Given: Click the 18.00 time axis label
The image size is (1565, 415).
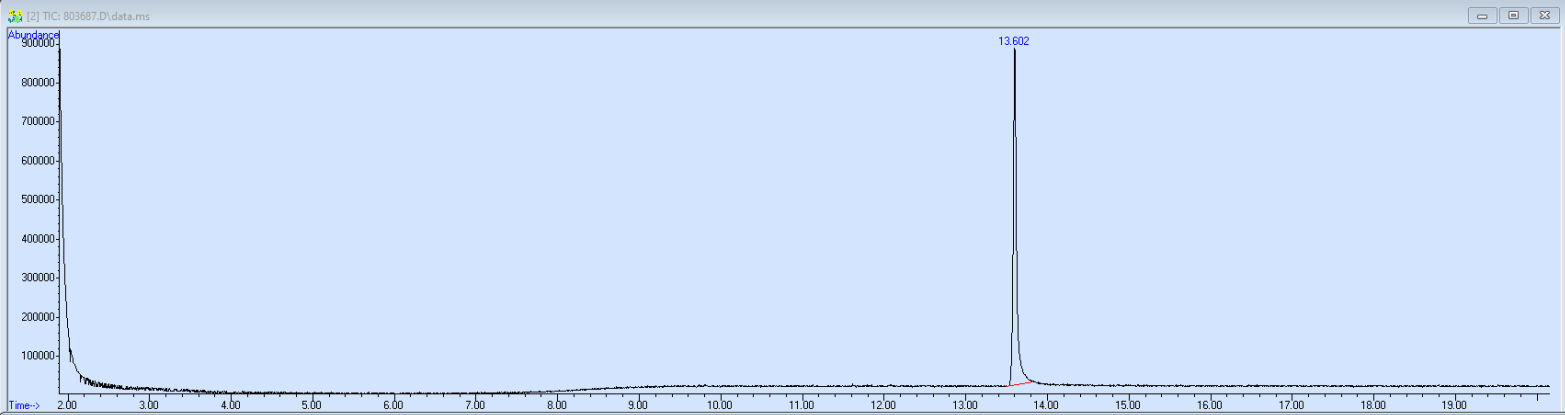Looking at the screenshot, I should (1372, 405).
